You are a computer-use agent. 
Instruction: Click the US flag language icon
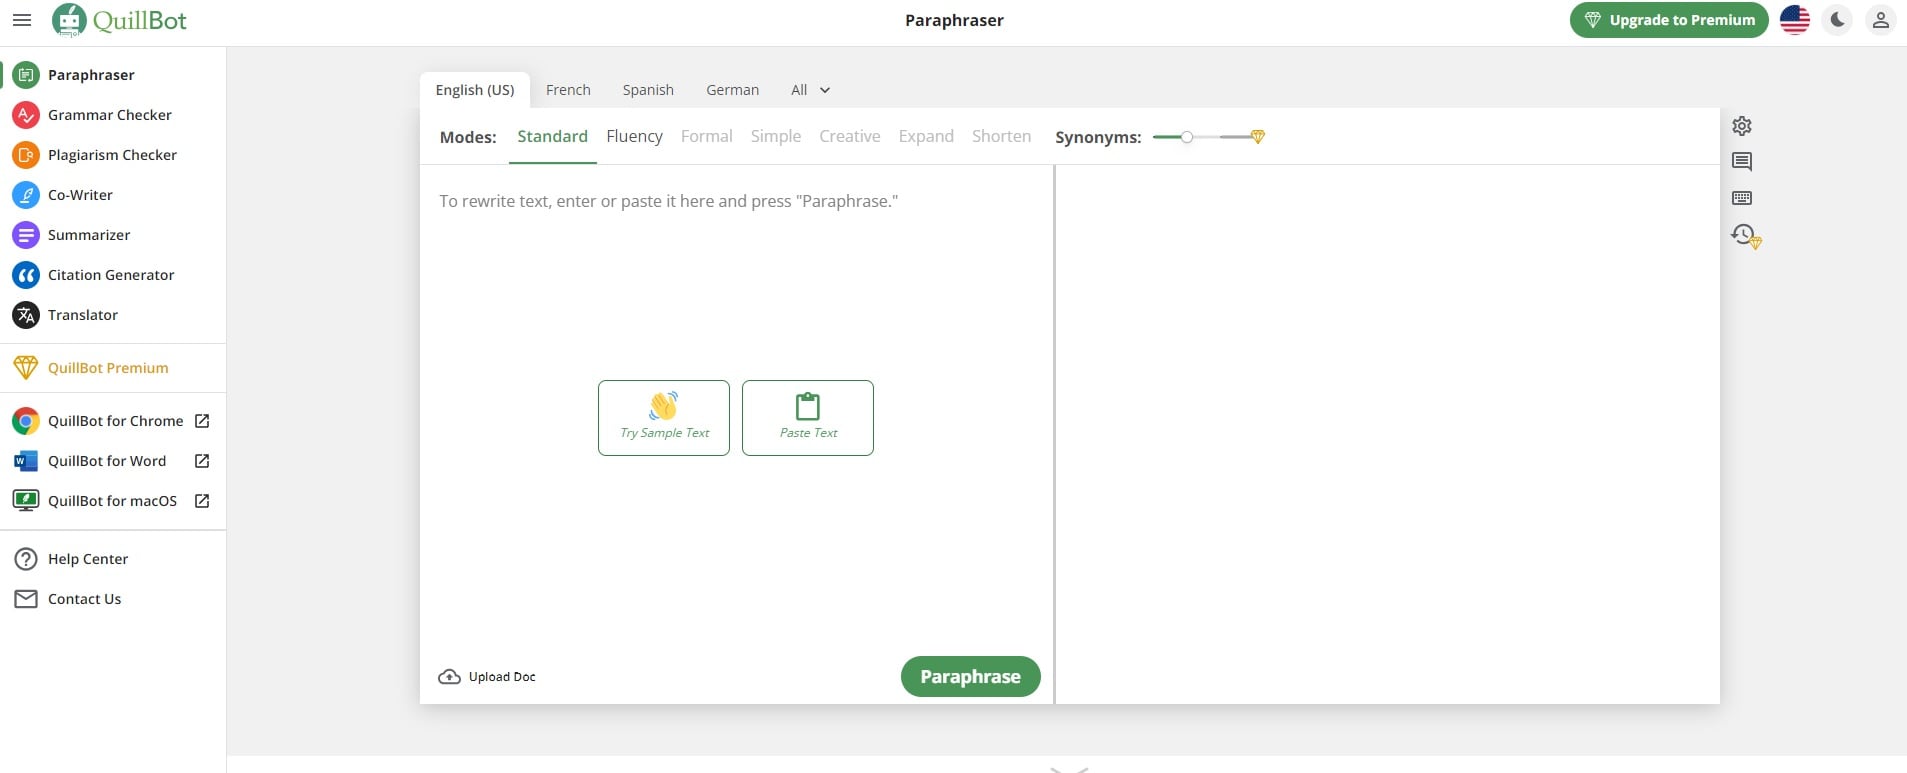pyautogui.click(x=1795, y=20)
